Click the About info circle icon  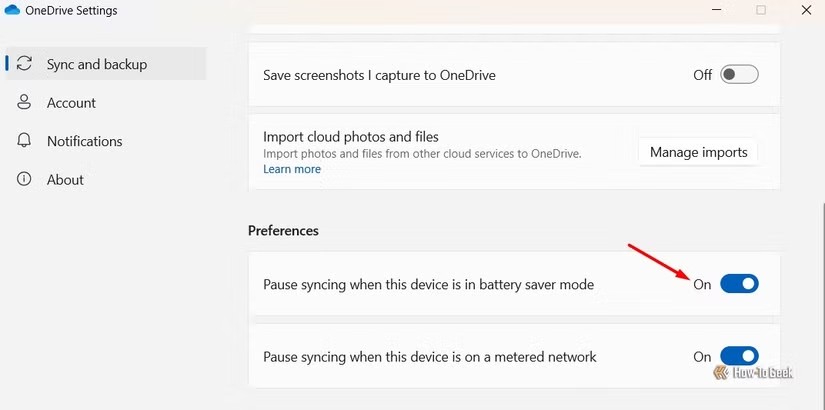pos(25,180)
